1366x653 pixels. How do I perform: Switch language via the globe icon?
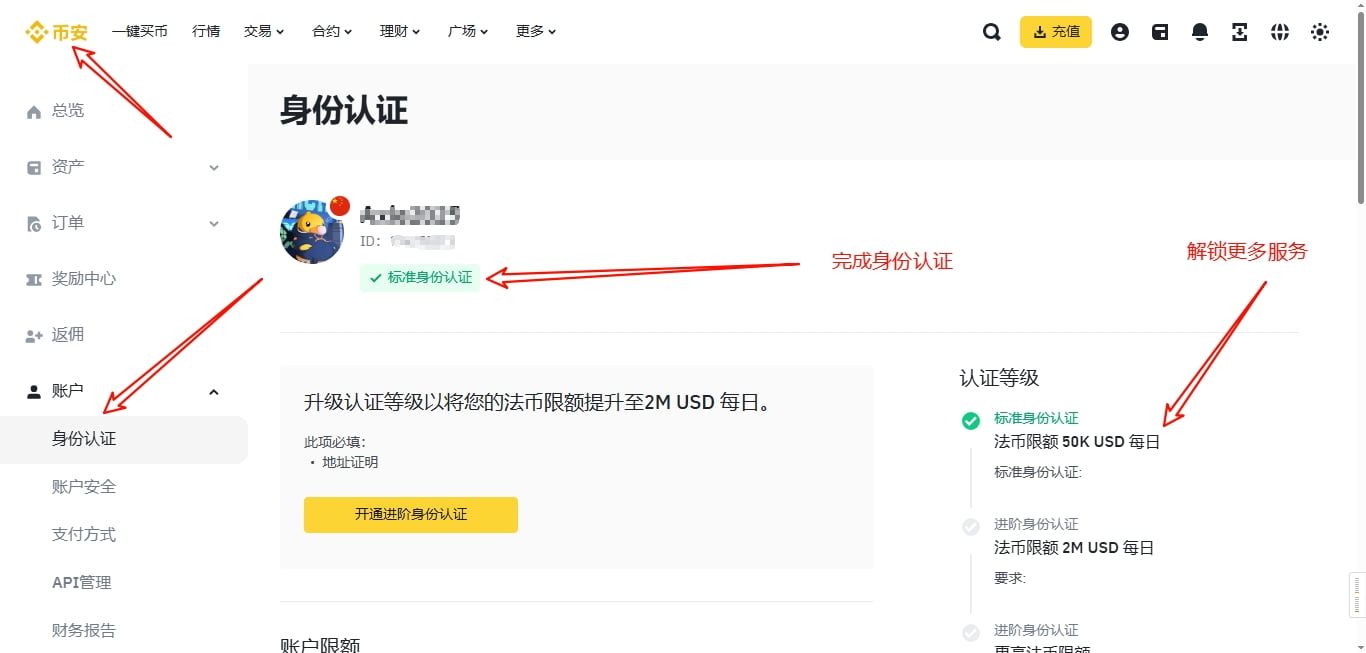pos(1280,31)
